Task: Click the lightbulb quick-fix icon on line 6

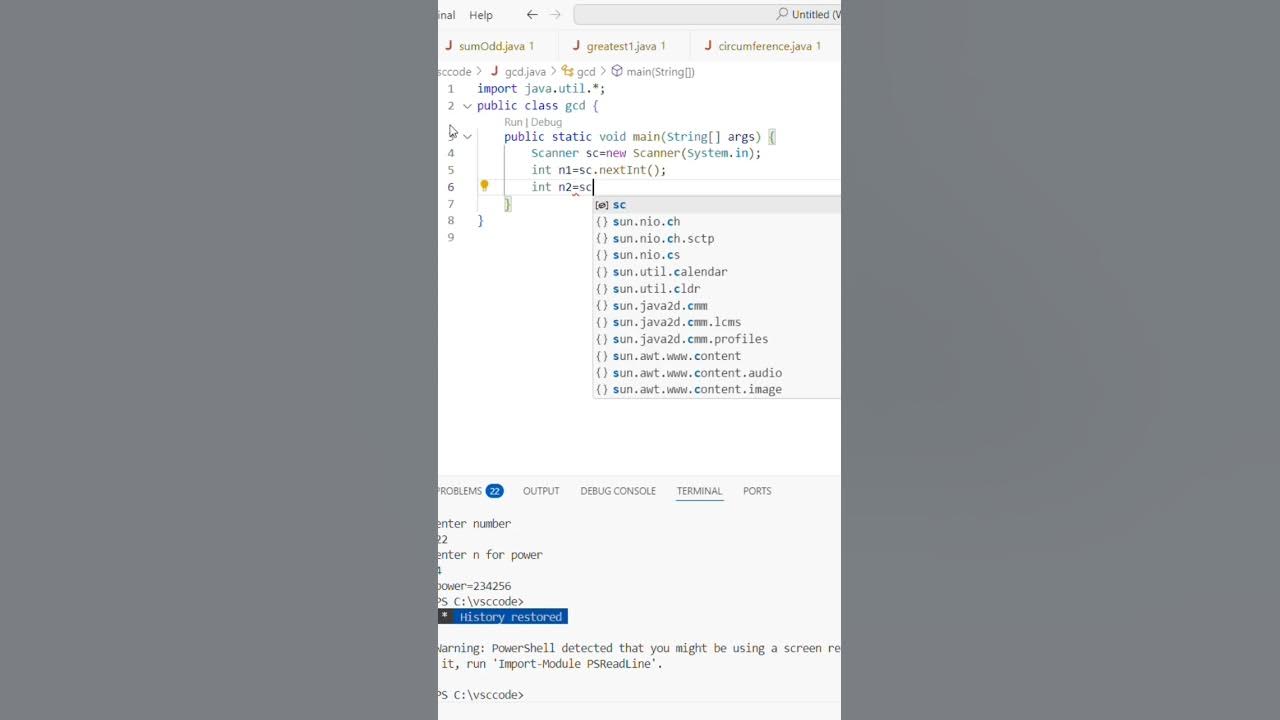Action: pos(484,186)
